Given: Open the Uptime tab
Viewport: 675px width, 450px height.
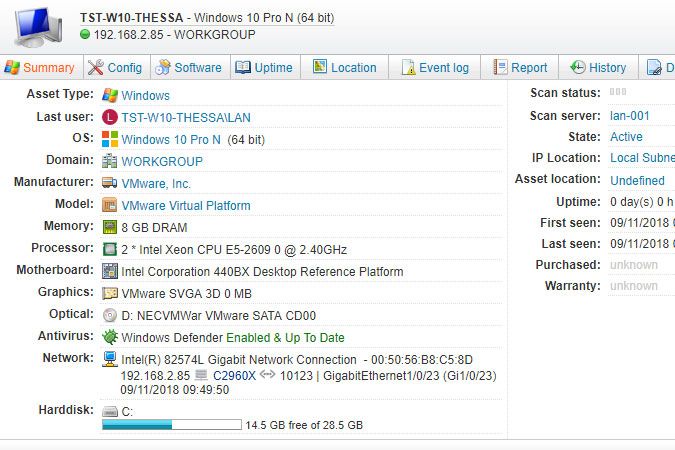Looking at the screenshot, I should coord(264,67).
